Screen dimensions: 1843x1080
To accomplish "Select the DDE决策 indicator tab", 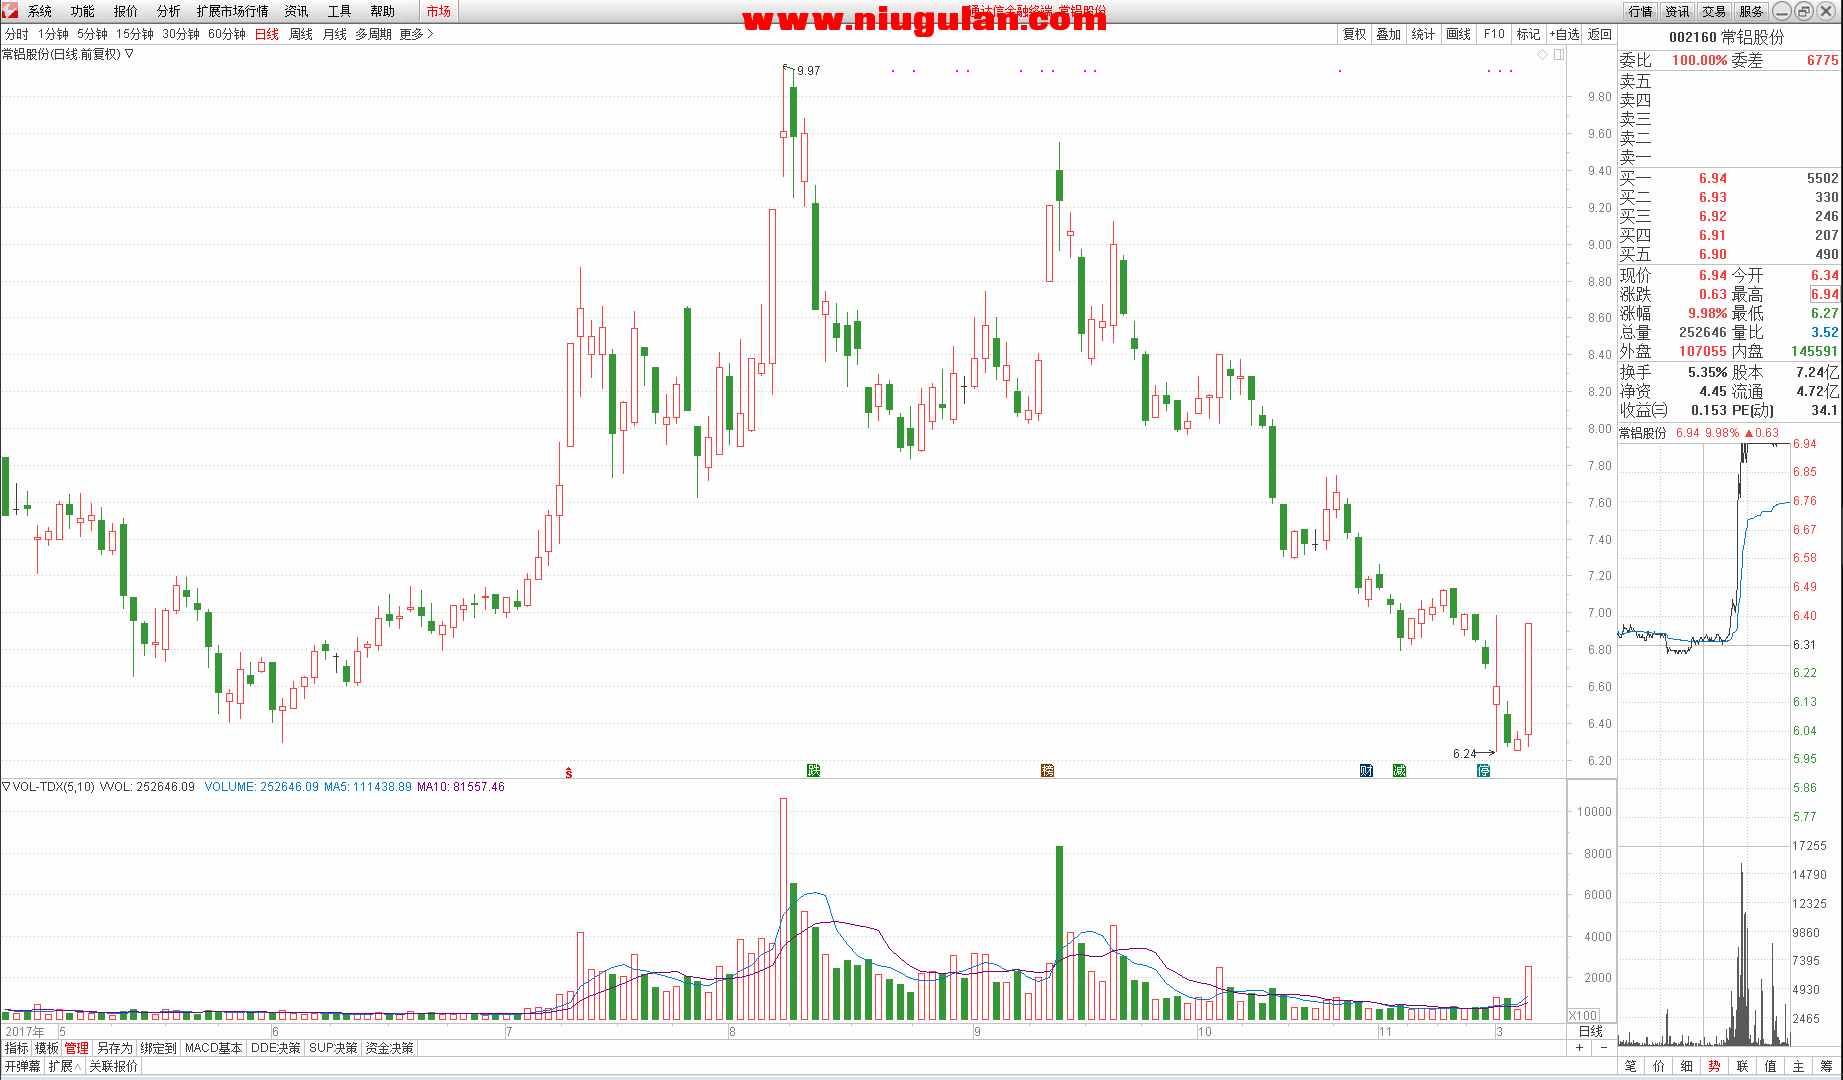I will [x=276, y=1048].
